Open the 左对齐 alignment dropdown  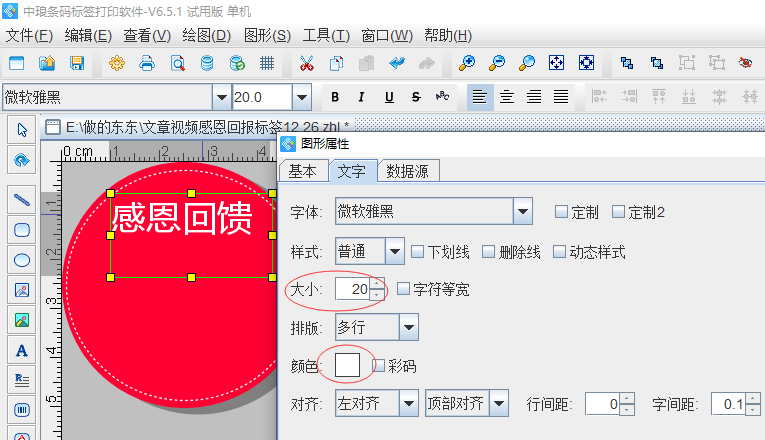(x=409, y=403)
